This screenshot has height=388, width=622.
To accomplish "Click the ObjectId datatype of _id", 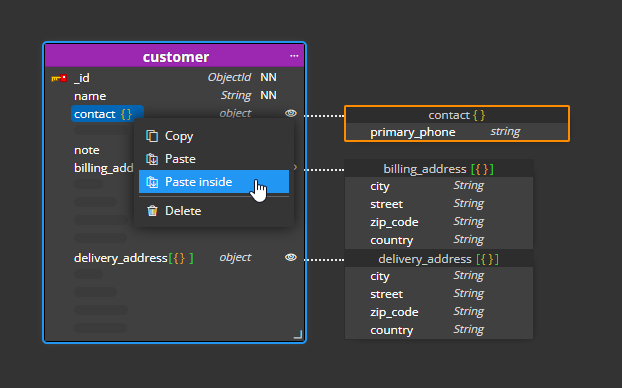I will tap(229, 77).
